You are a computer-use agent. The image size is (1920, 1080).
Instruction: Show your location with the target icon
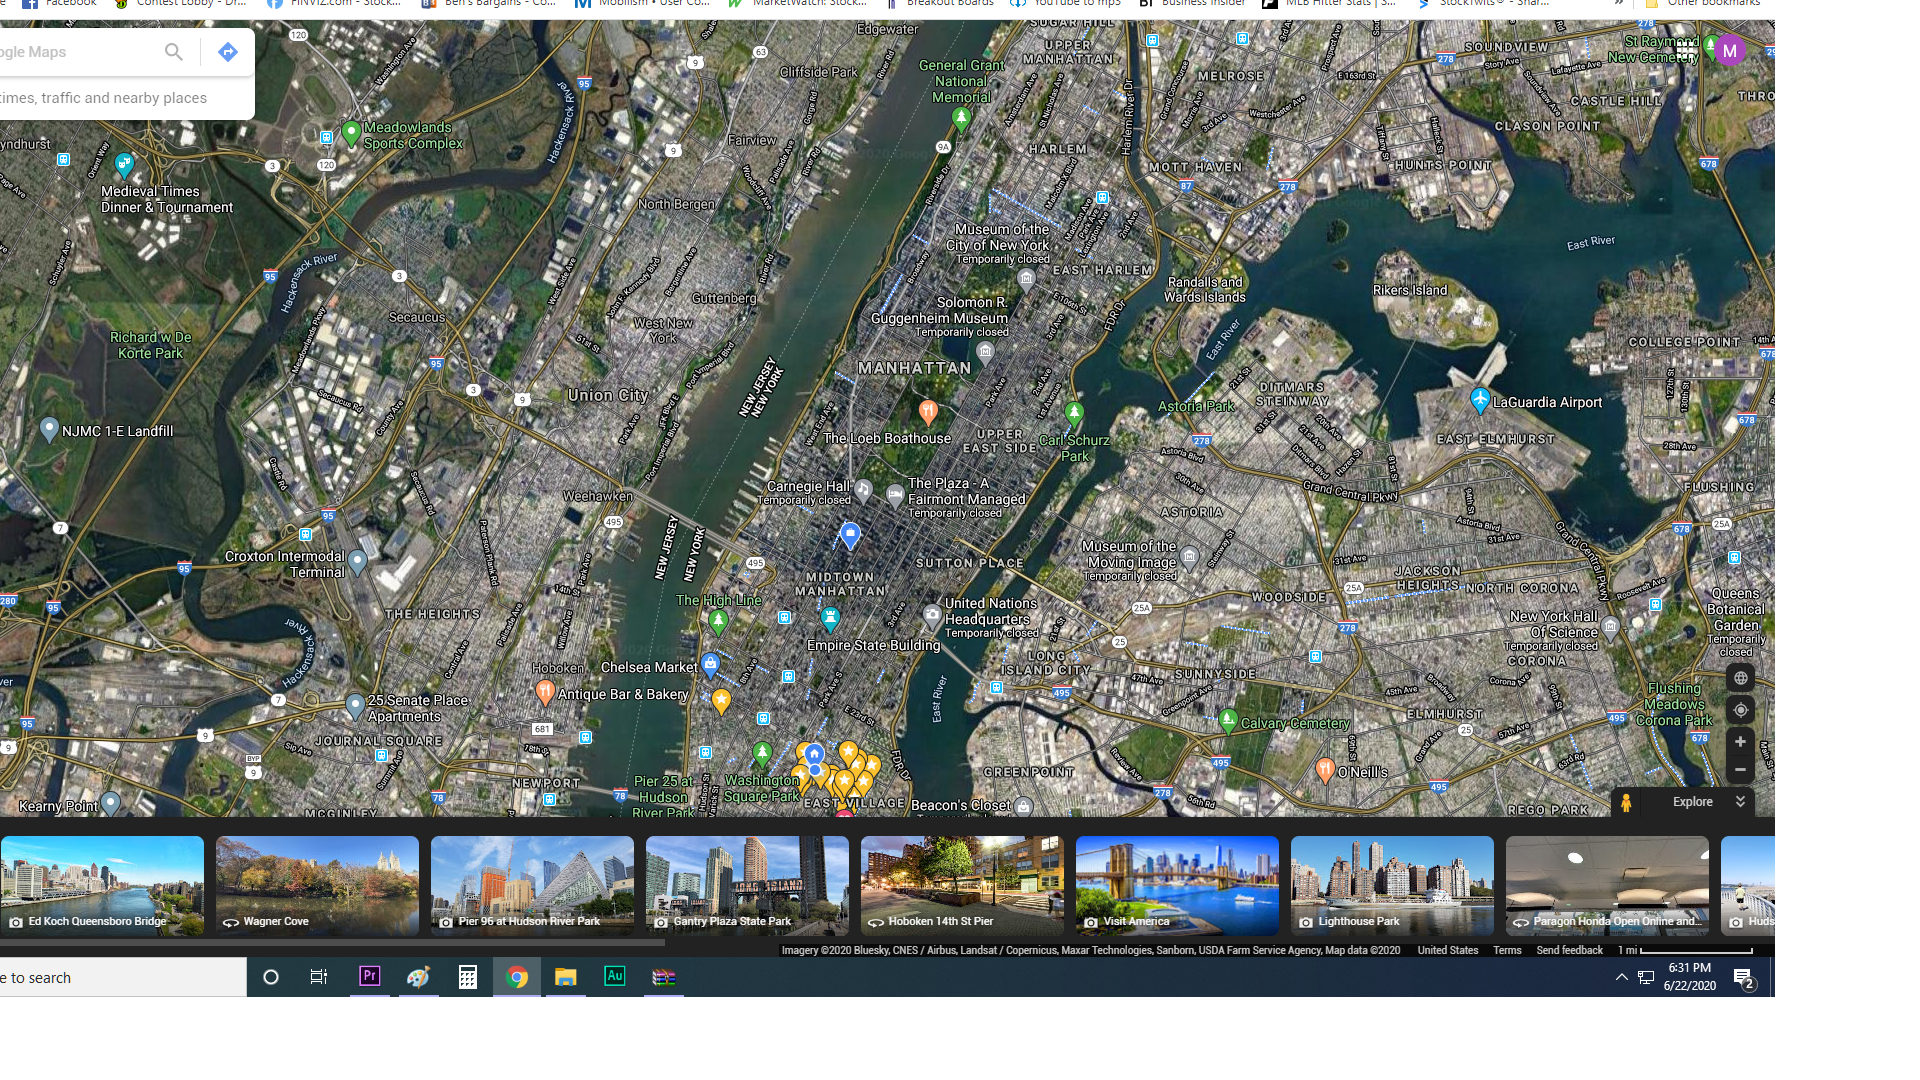coord(1740,710)
